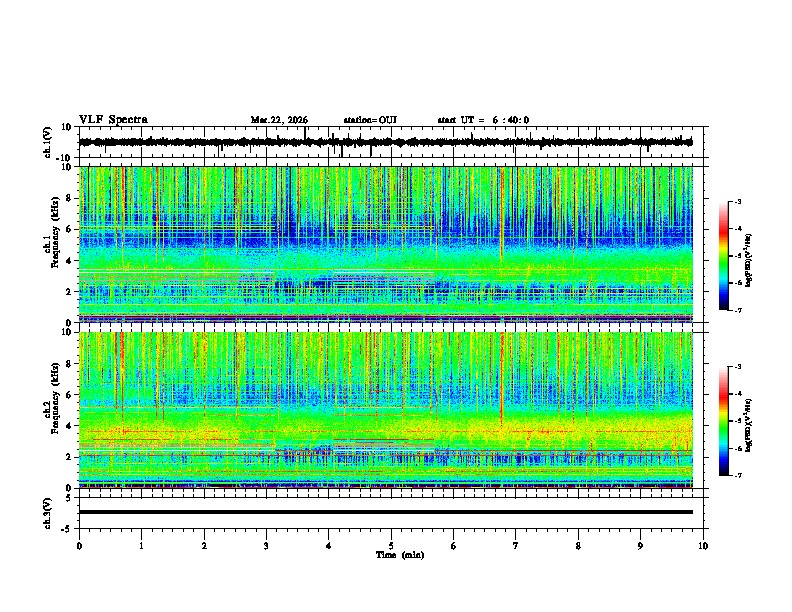Click the ch.2 color bar log(PSD) label
Screen dimensions: 792x612
point(749,425)
